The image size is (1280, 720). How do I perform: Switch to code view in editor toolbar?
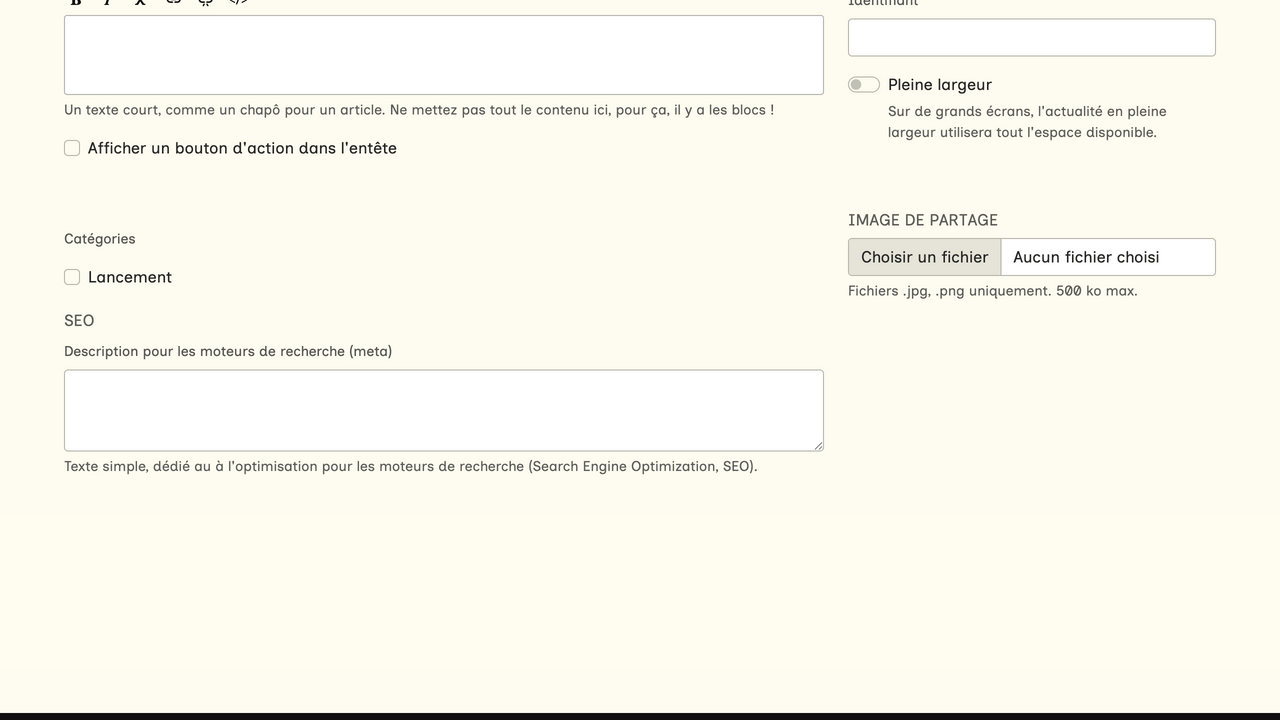238,2
